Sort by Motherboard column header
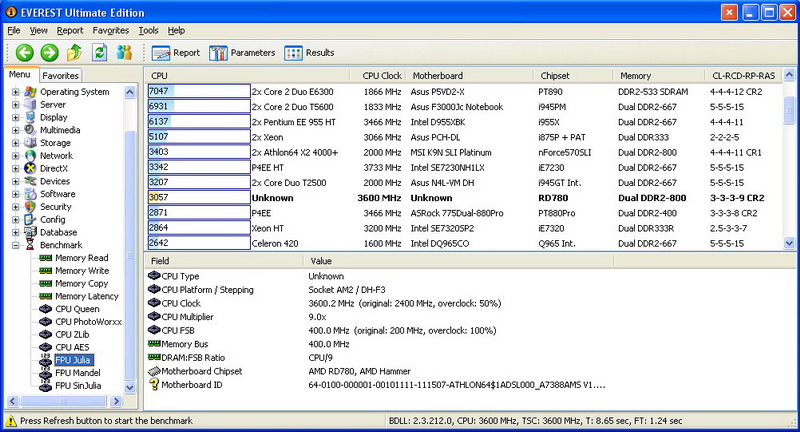Image resolution: width=800 pixels, height=432 pixels. click(x=469, y=75)
